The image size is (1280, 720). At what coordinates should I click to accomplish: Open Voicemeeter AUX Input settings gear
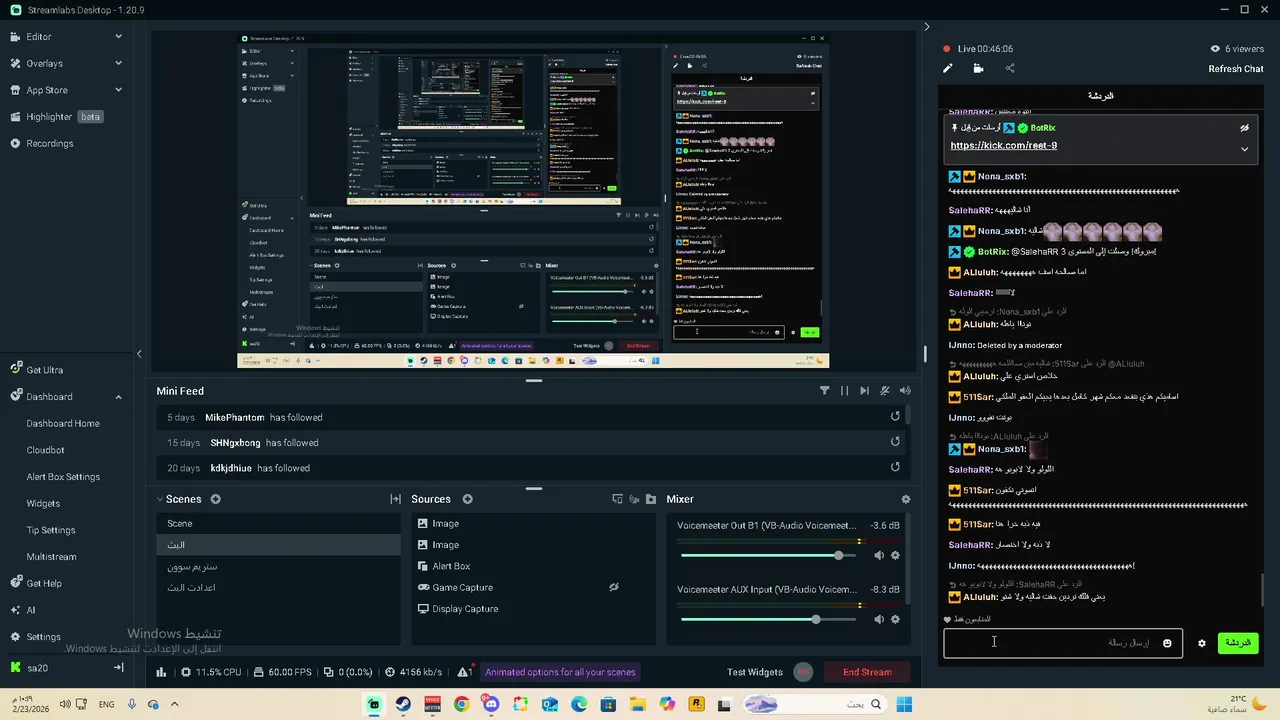tap(895, 619)
